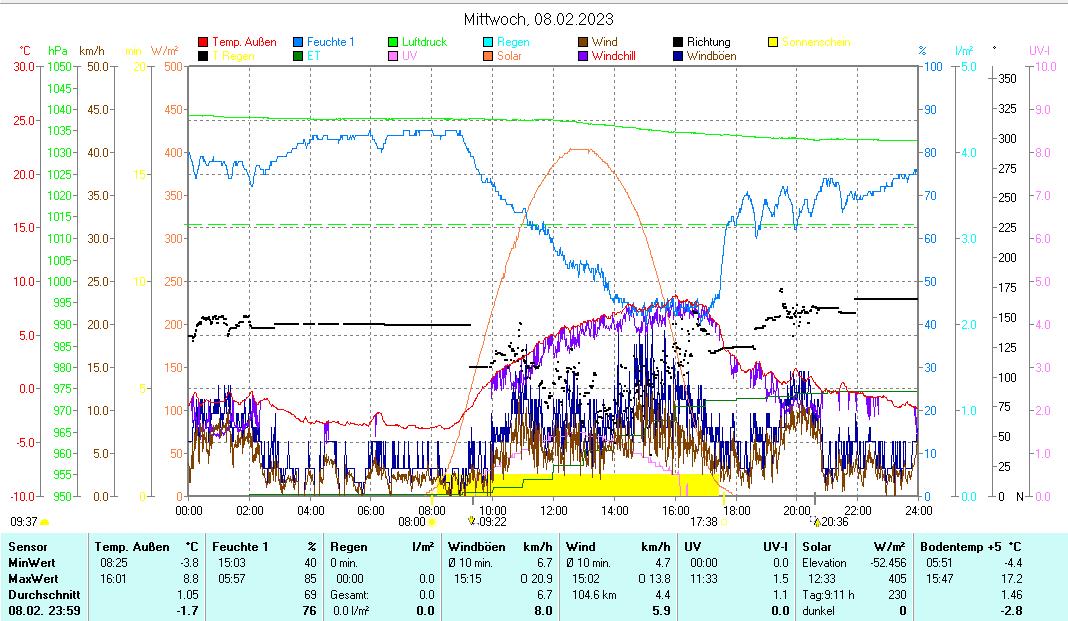The image size is (1068, 621).
Task: Click the purple Windchill legend square
Action: [583, 56]
